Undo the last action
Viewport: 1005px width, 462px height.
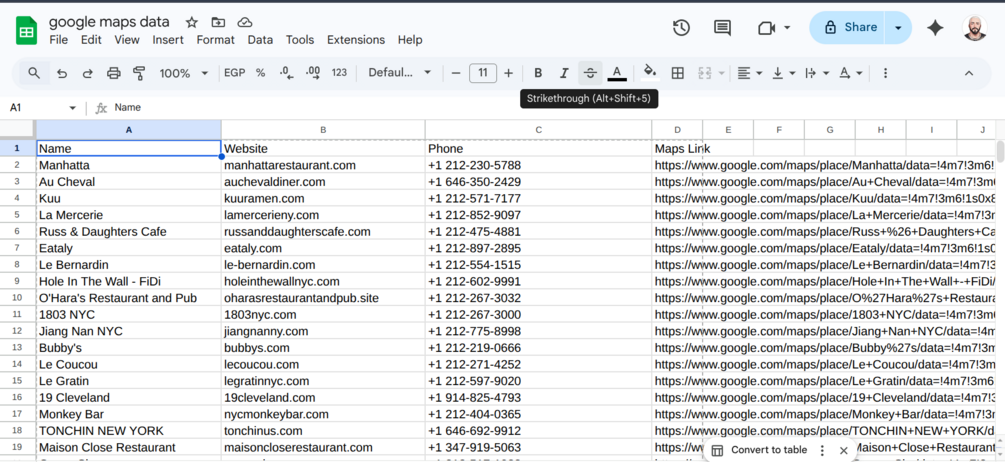coord(62,73)
